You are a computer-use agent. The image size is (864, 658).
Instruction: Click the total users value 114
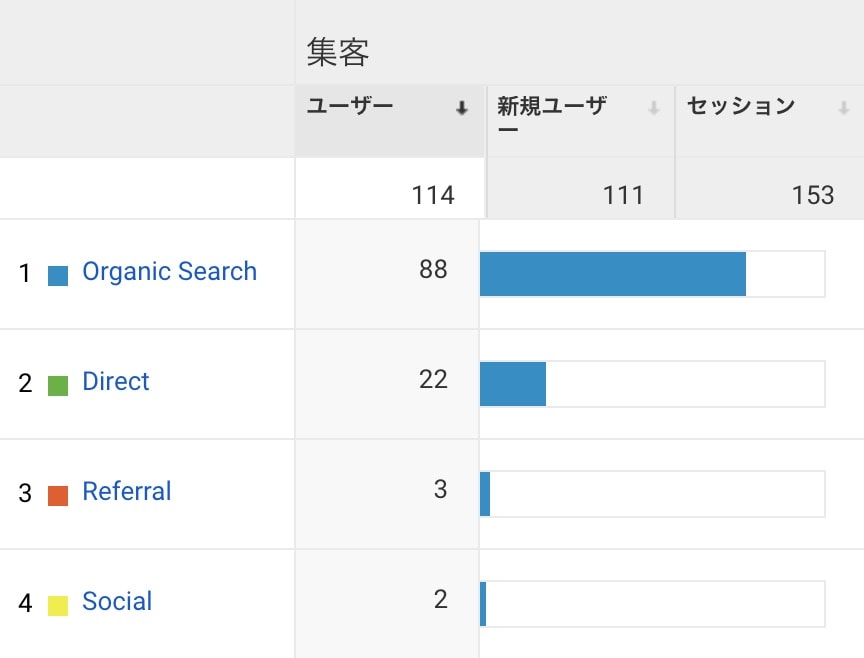tap(433, 195)
